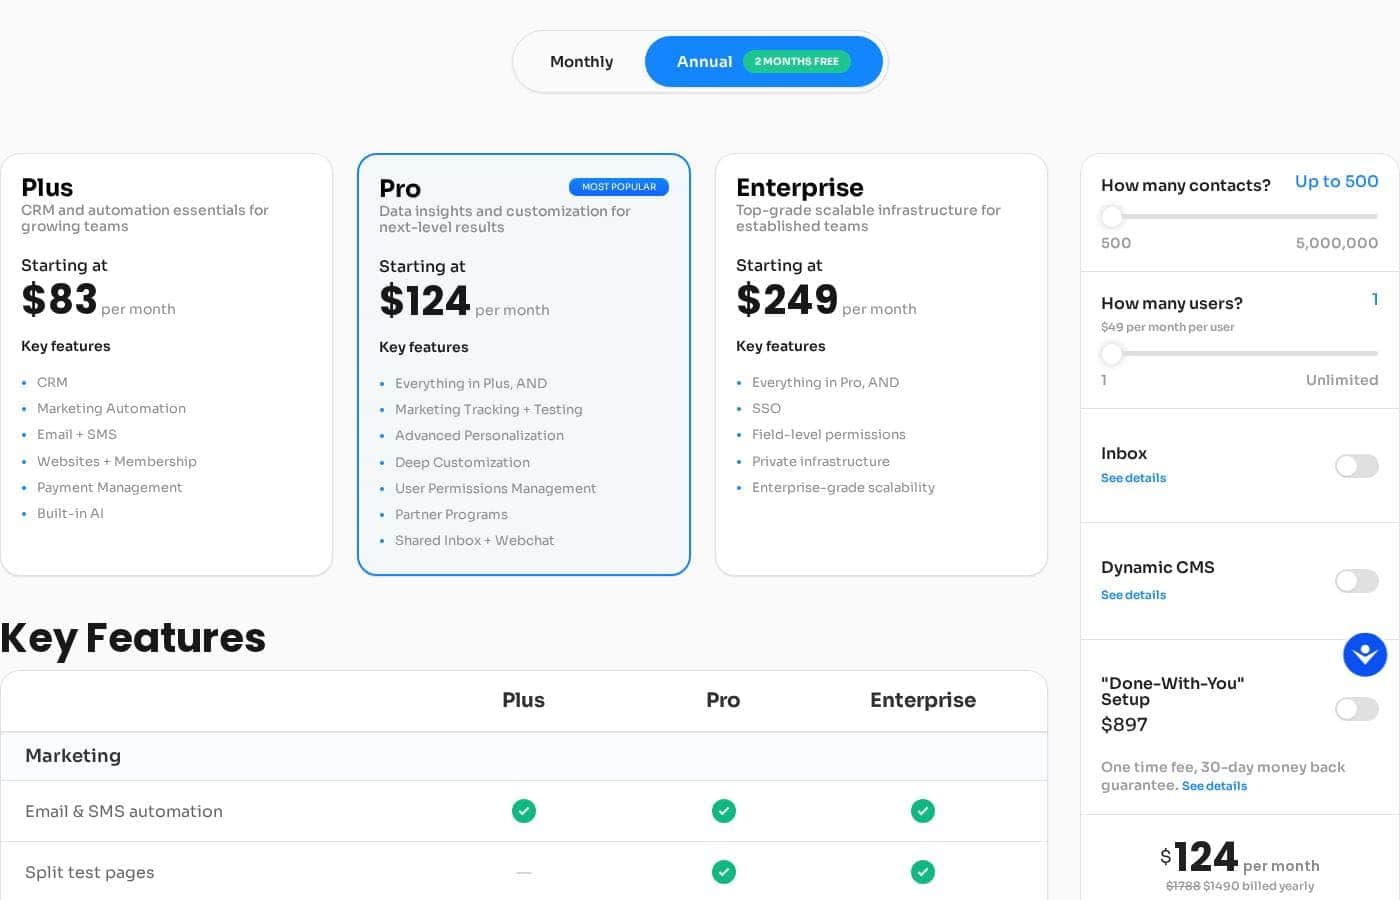Click the contacts slider handle
Image resolution: width=1400 pixels, height=900 pixels.
click(x=1111, y=216)
